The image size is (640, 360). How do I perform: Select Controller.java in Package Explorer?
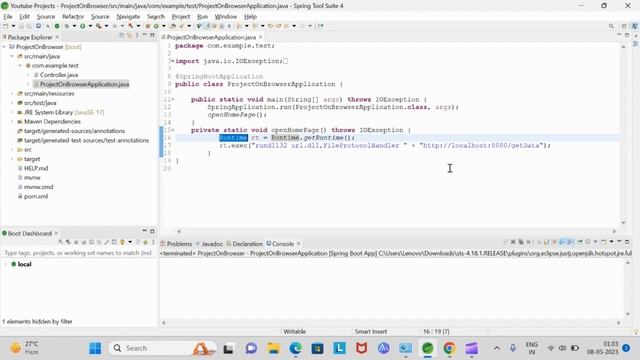59,75
